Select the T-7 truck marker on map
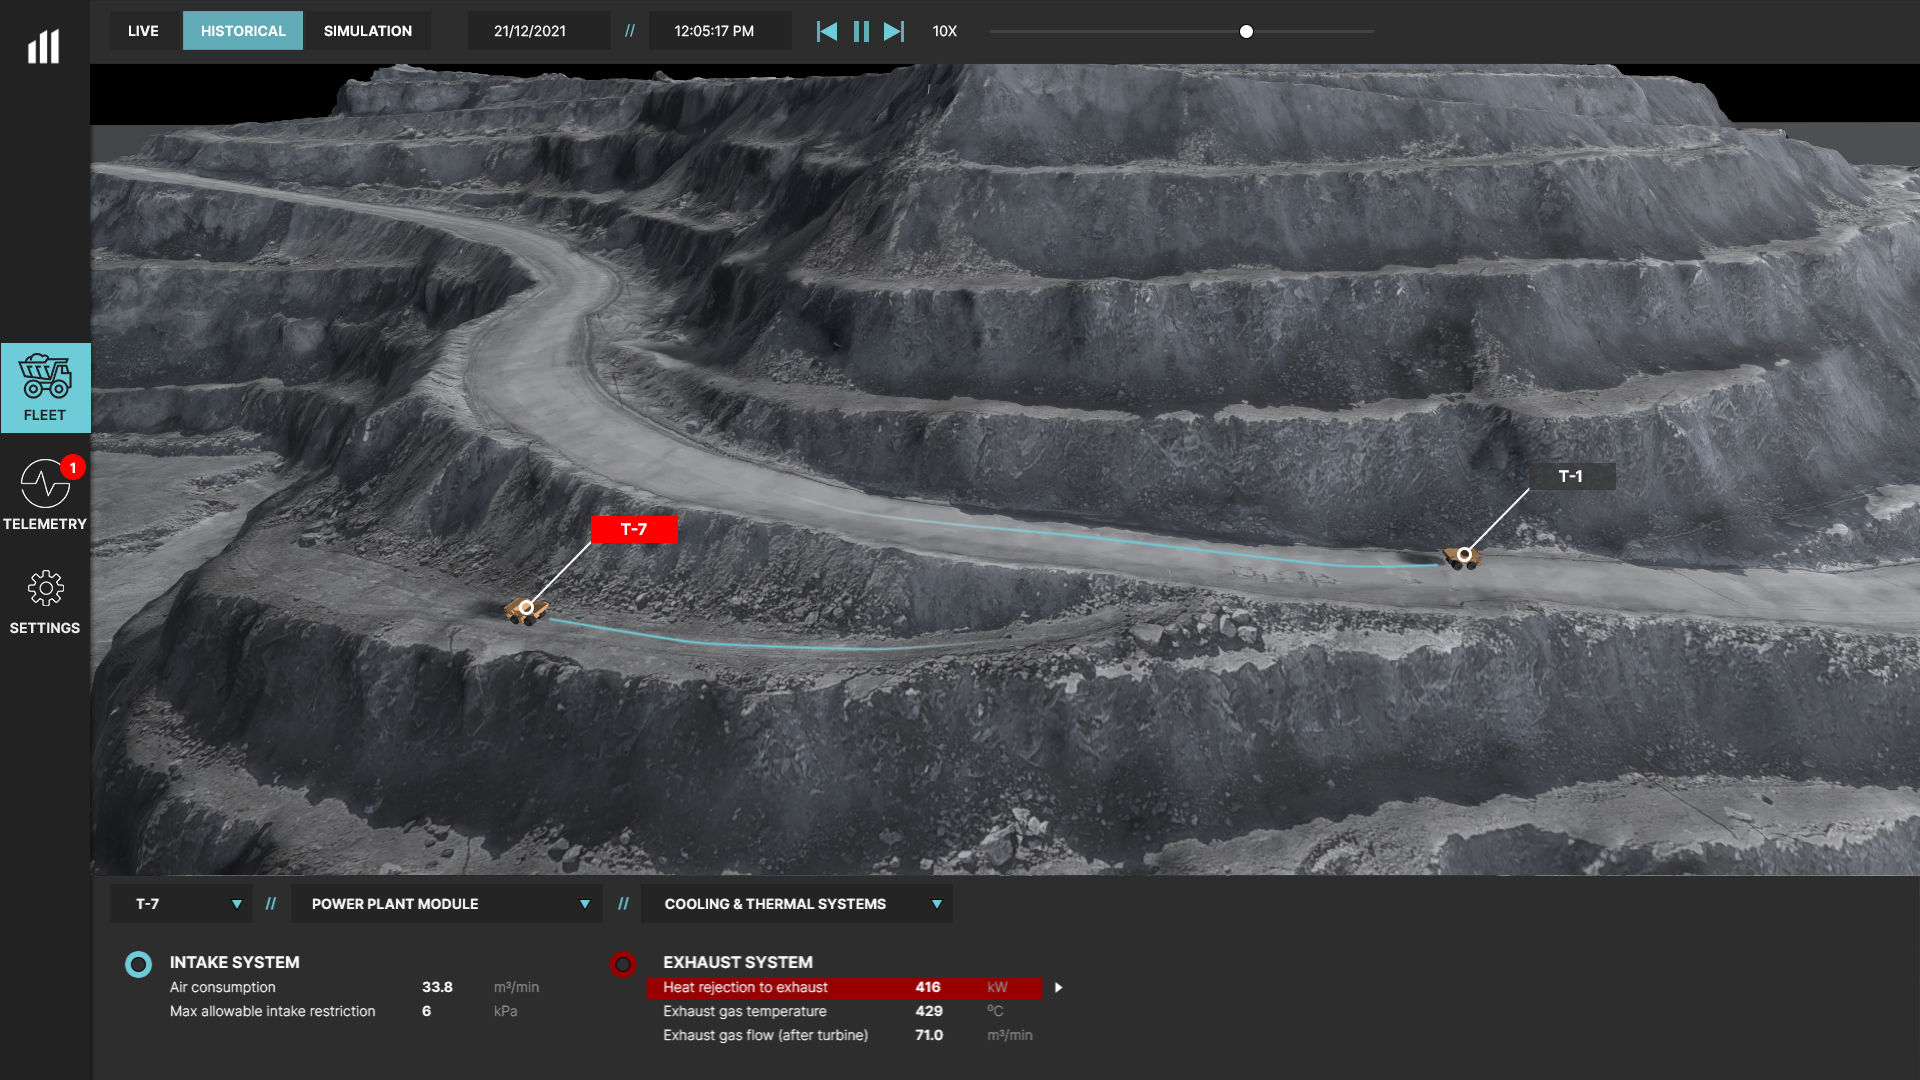Viewport: 1920px width, 1080px height. point(526,608)
